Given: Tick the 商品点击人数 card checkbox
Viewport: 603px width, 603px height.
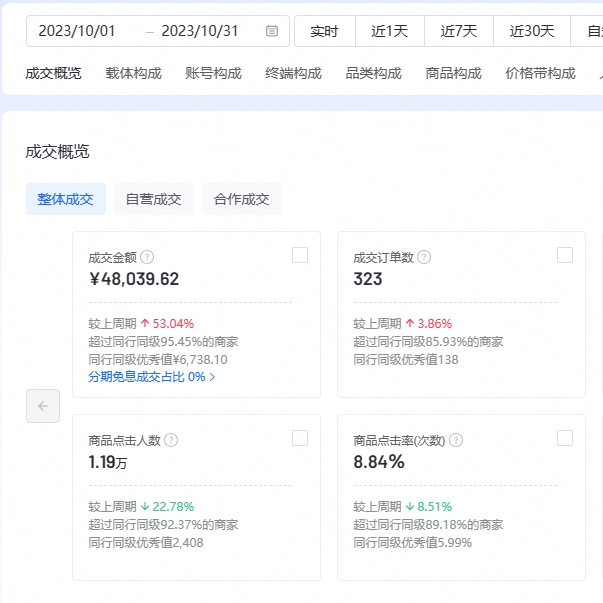Looking at the screenshot, I should [300, 438].
